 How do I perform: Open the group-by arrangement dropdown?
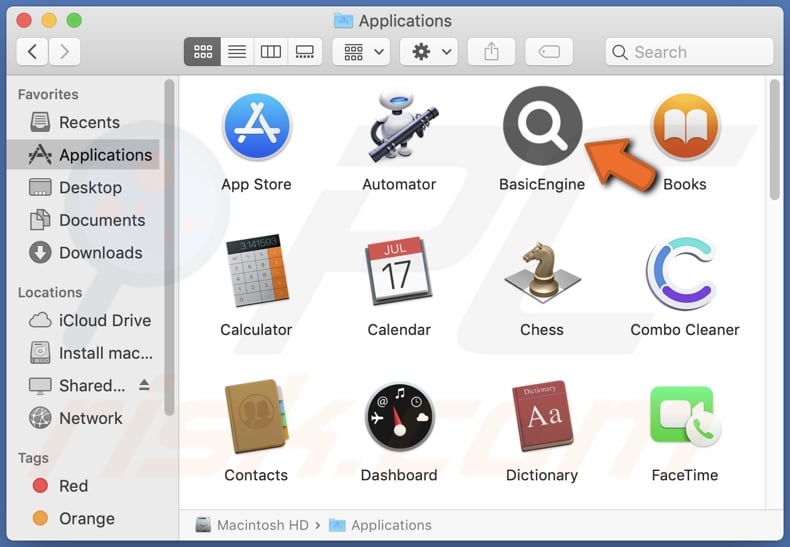[361, 51]
